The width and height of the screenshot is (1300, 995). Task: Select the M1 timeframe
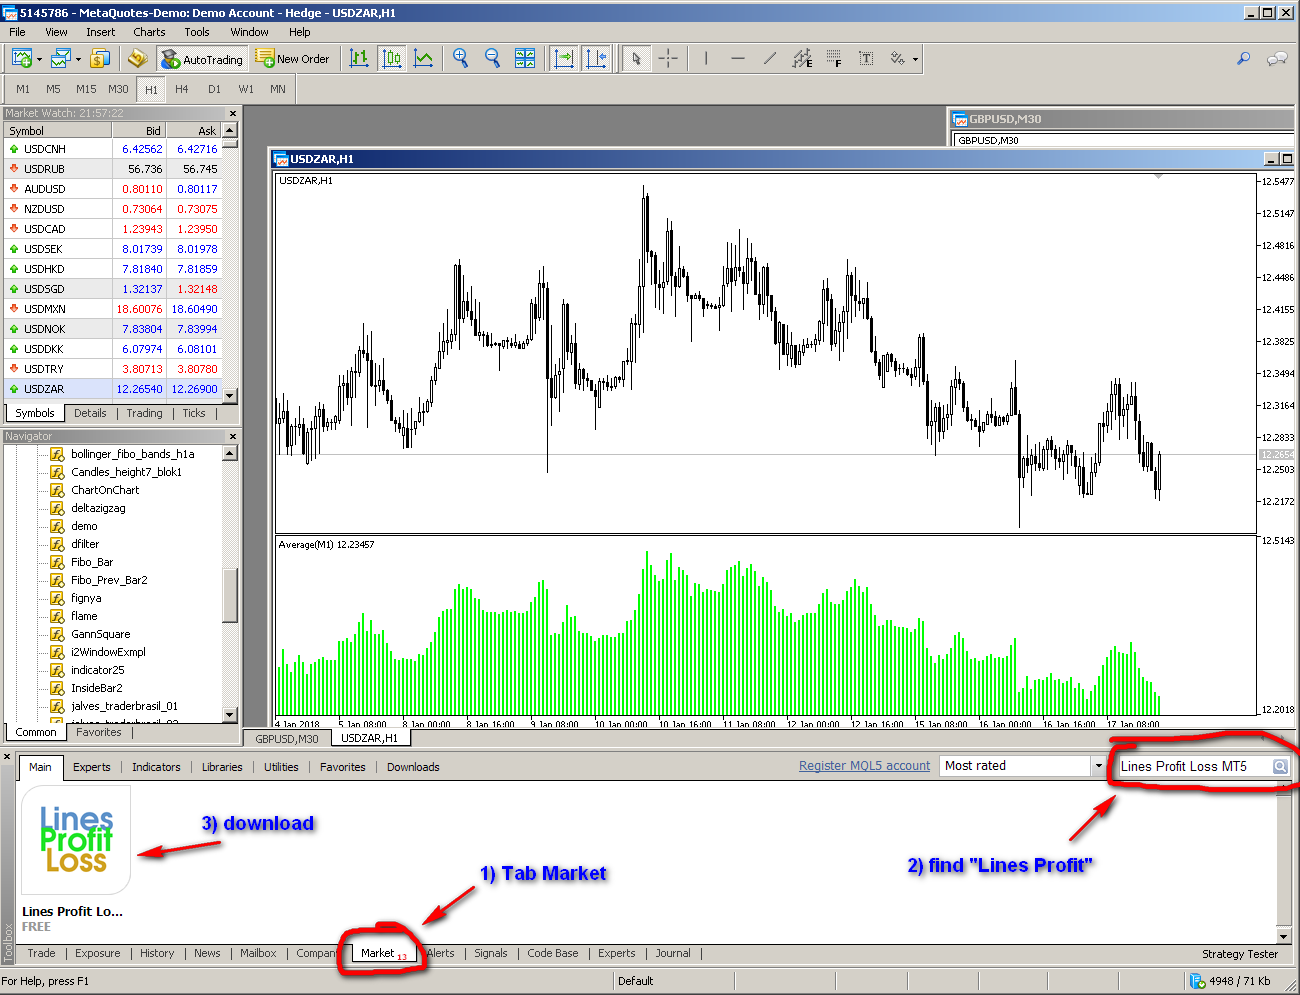[x=23, y=89]
